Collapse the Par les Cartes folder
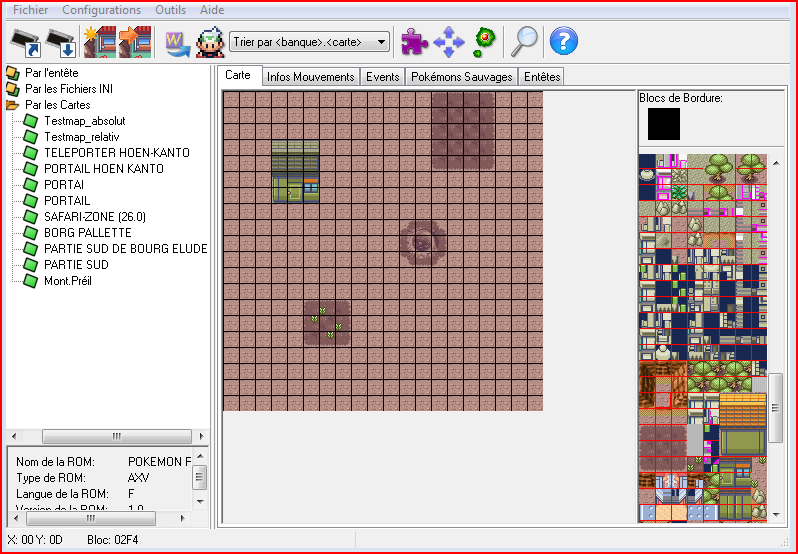Screen dimensions: 798x554 tap(58, 105)
